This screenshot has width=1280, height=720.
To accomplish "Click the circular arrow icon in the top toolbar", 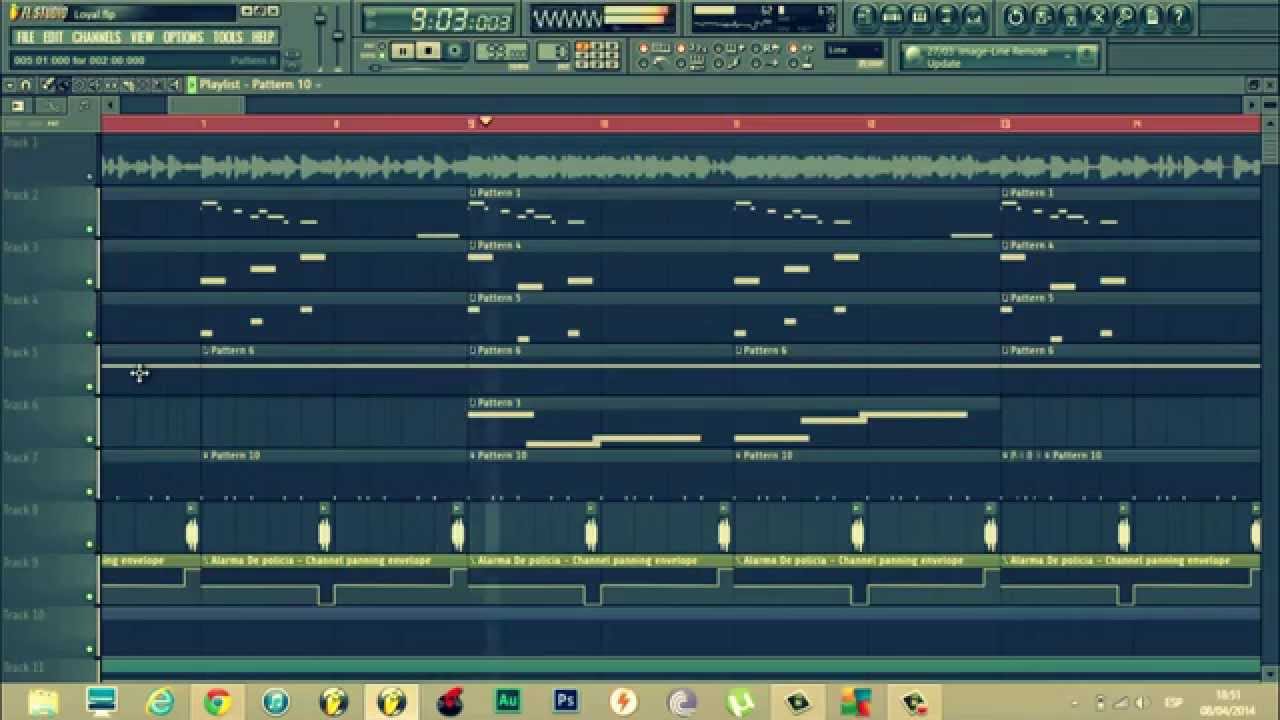I will 1016,17.
